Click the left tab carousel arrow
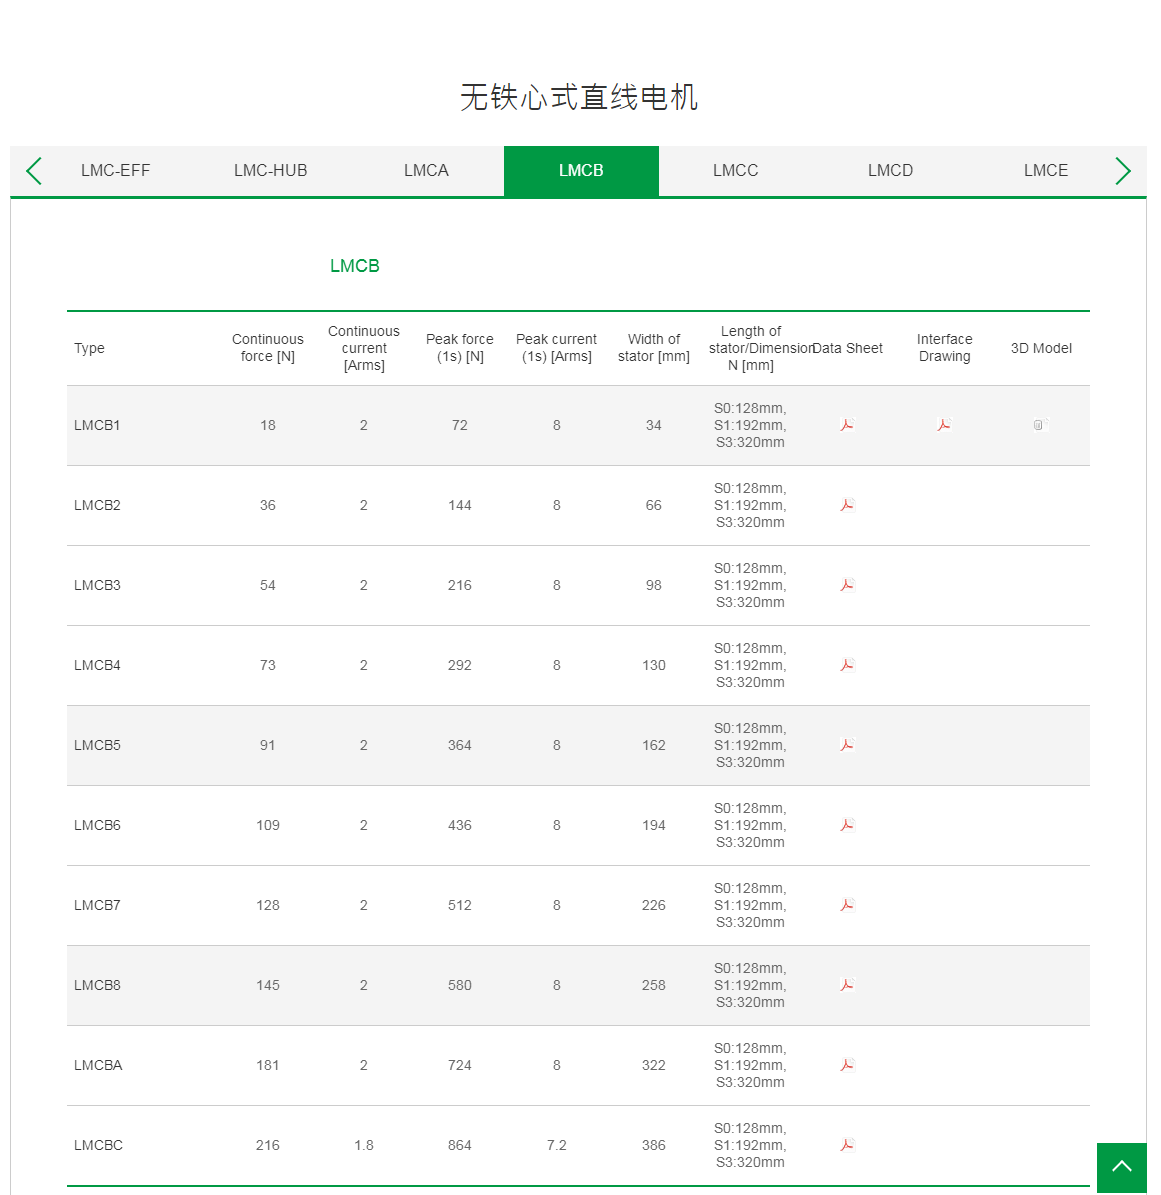This screenshot has width=1161, height=1195. pyautogui.click(x=34, y=171)
